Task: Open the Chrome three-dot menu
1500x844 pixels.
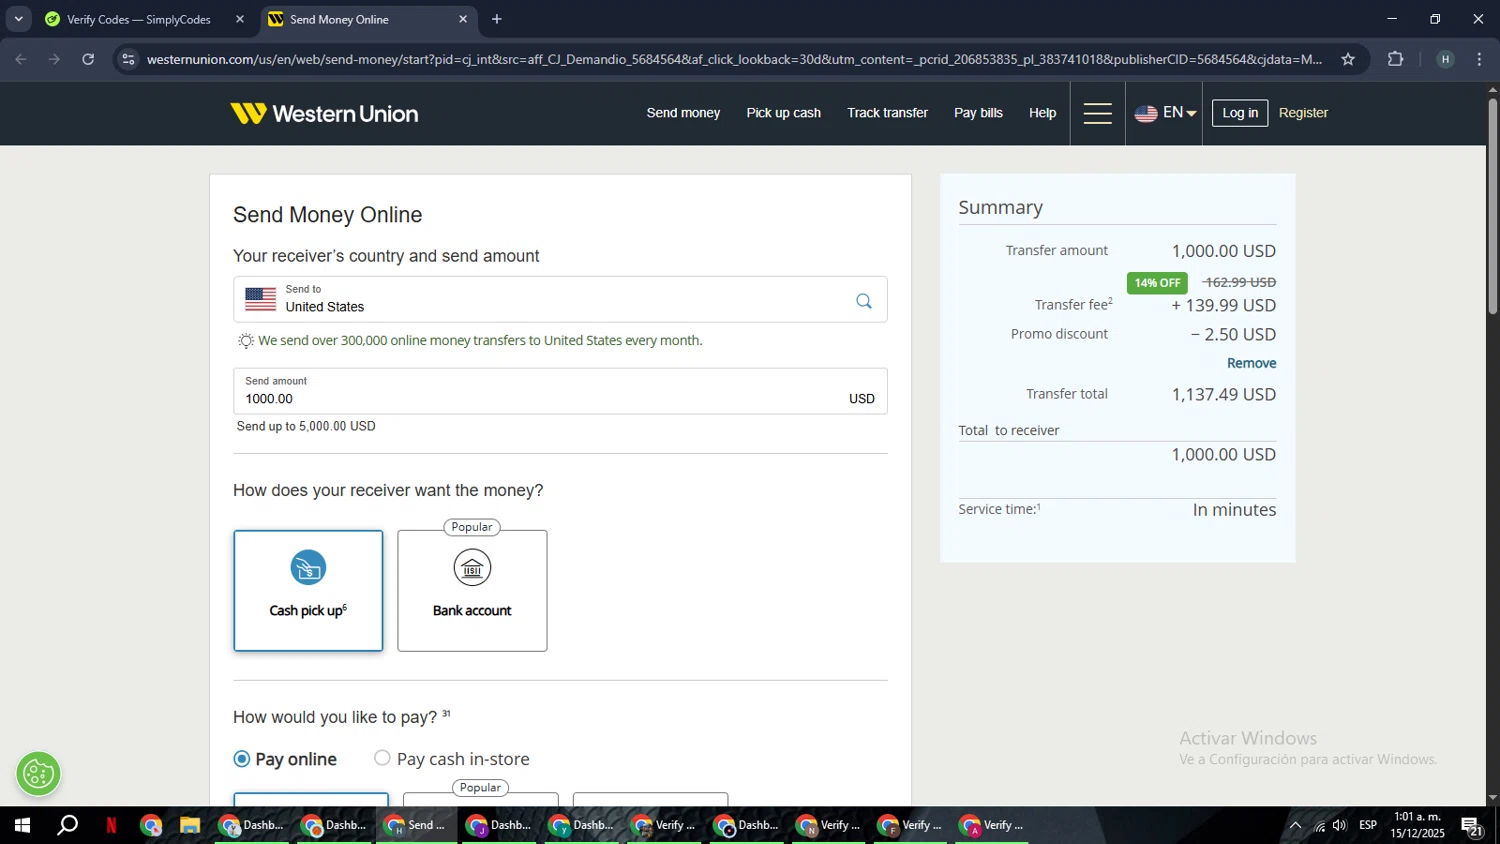Action: [1480, 59]
